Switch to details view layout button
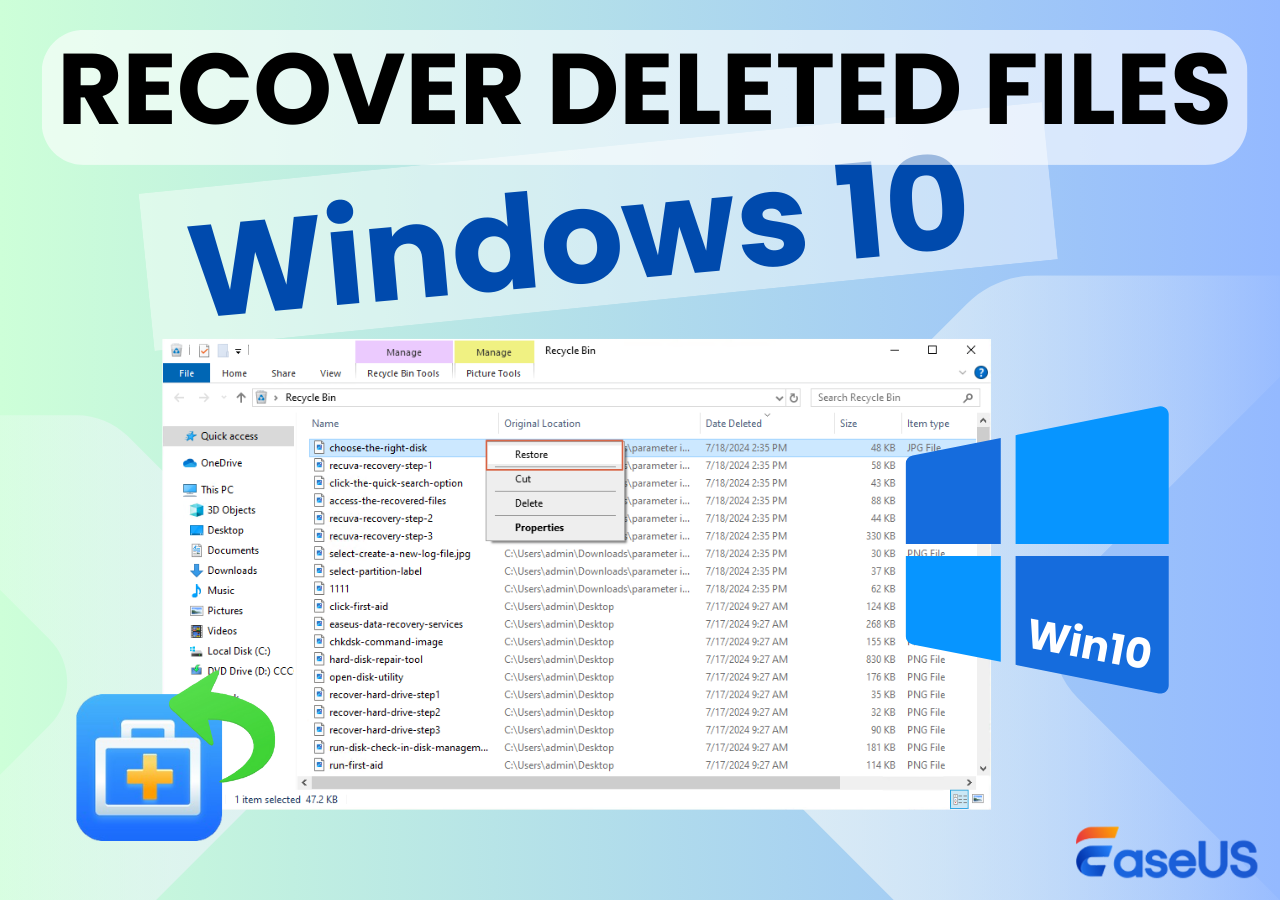This screenshot has height=900, width=1280. [x=959, y=799]
